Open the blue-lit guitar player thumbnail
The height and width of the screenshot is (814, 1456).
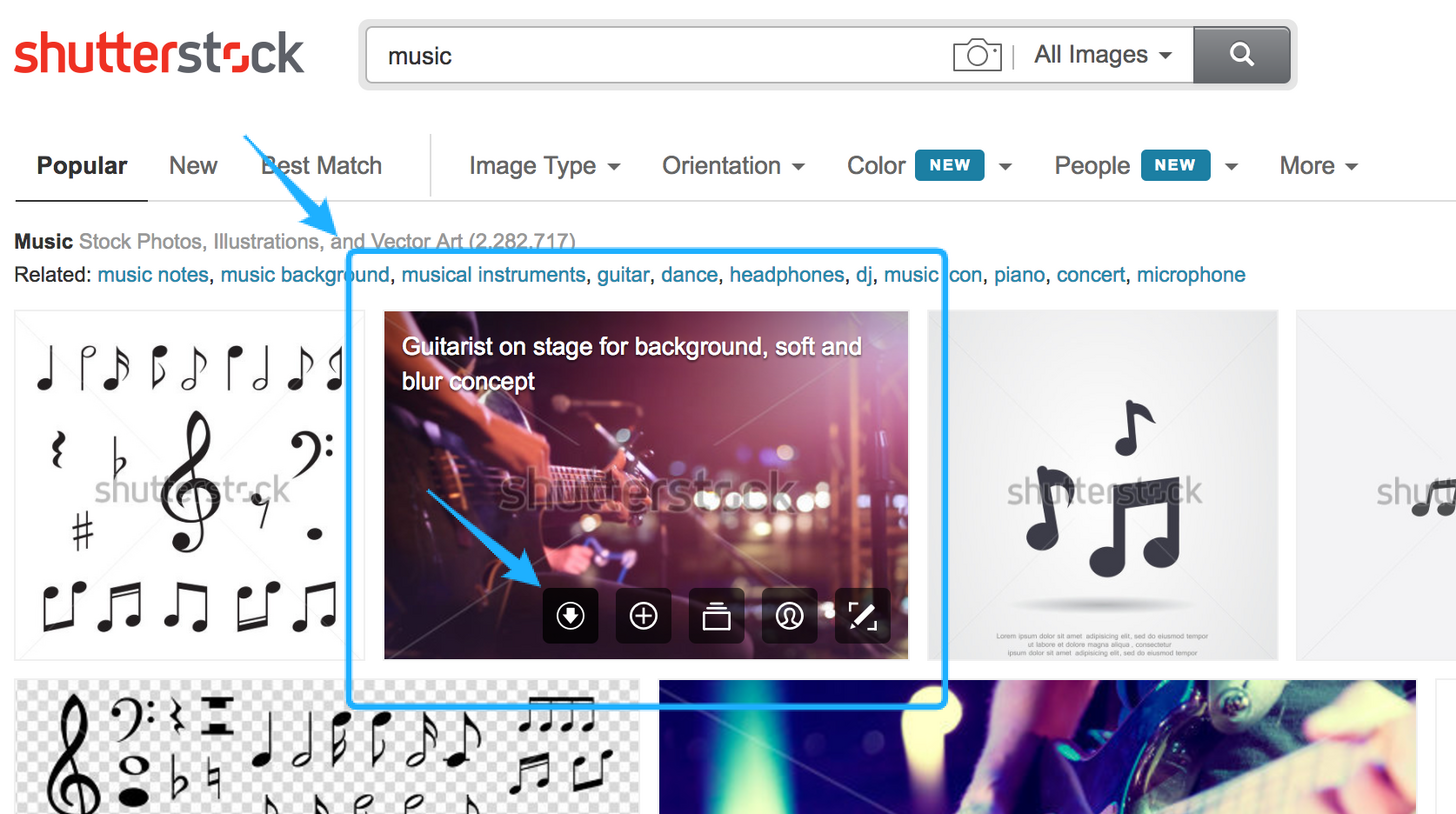(x=1037, y=747)
